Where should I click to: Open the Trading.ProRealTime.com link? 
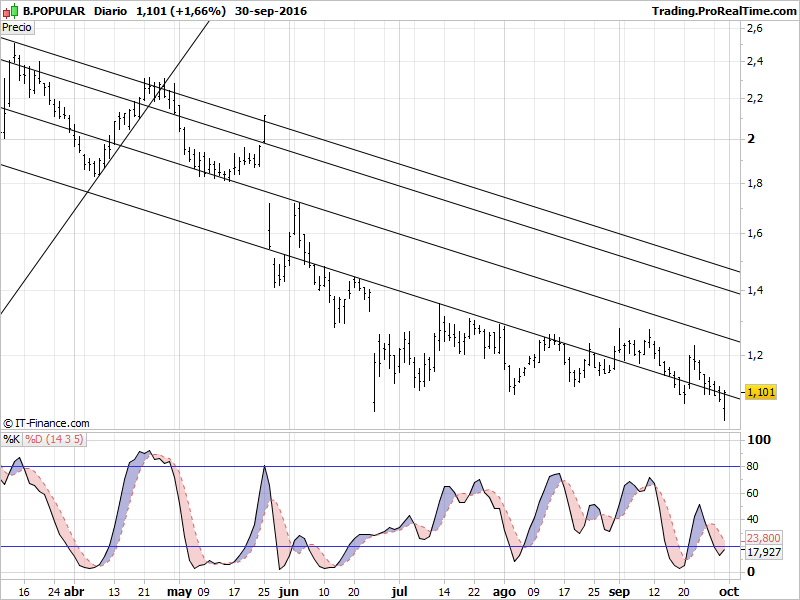click(x=713, y=11)
